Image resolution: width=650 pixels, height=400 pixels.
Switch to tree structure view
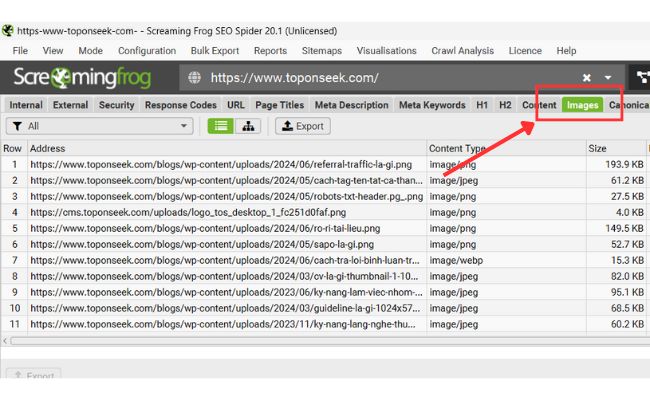tap(247, 126)
